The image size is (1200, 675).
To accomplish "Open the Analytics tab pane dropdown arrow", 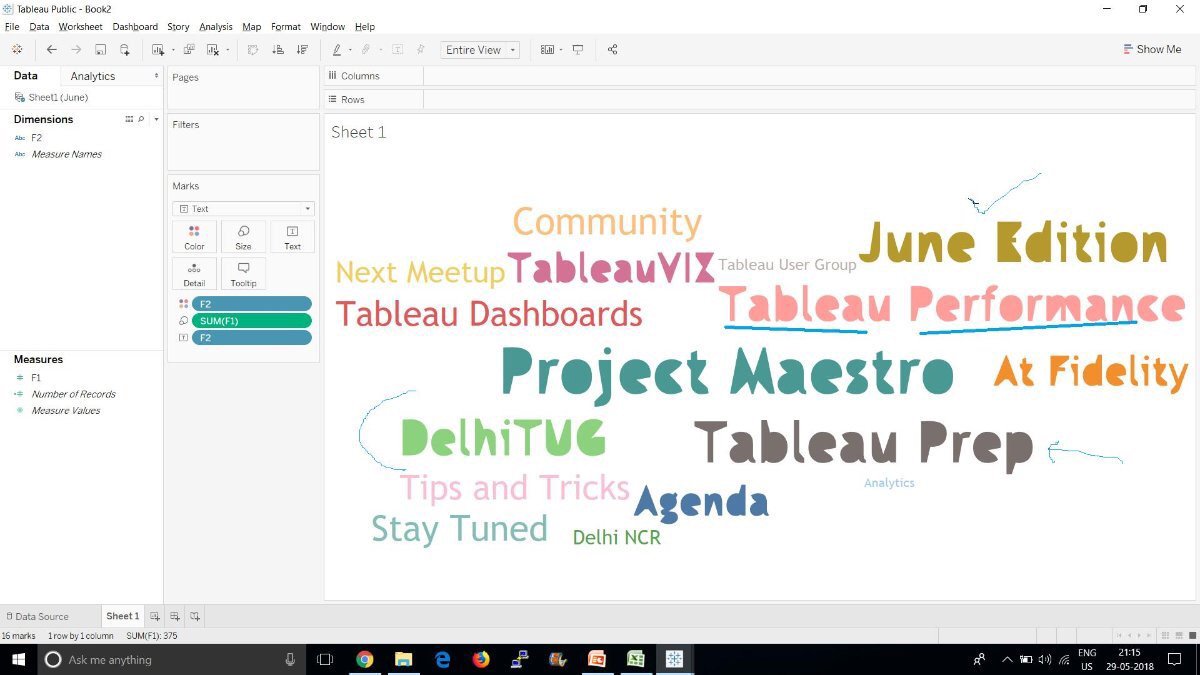I will tap(156, 76).
